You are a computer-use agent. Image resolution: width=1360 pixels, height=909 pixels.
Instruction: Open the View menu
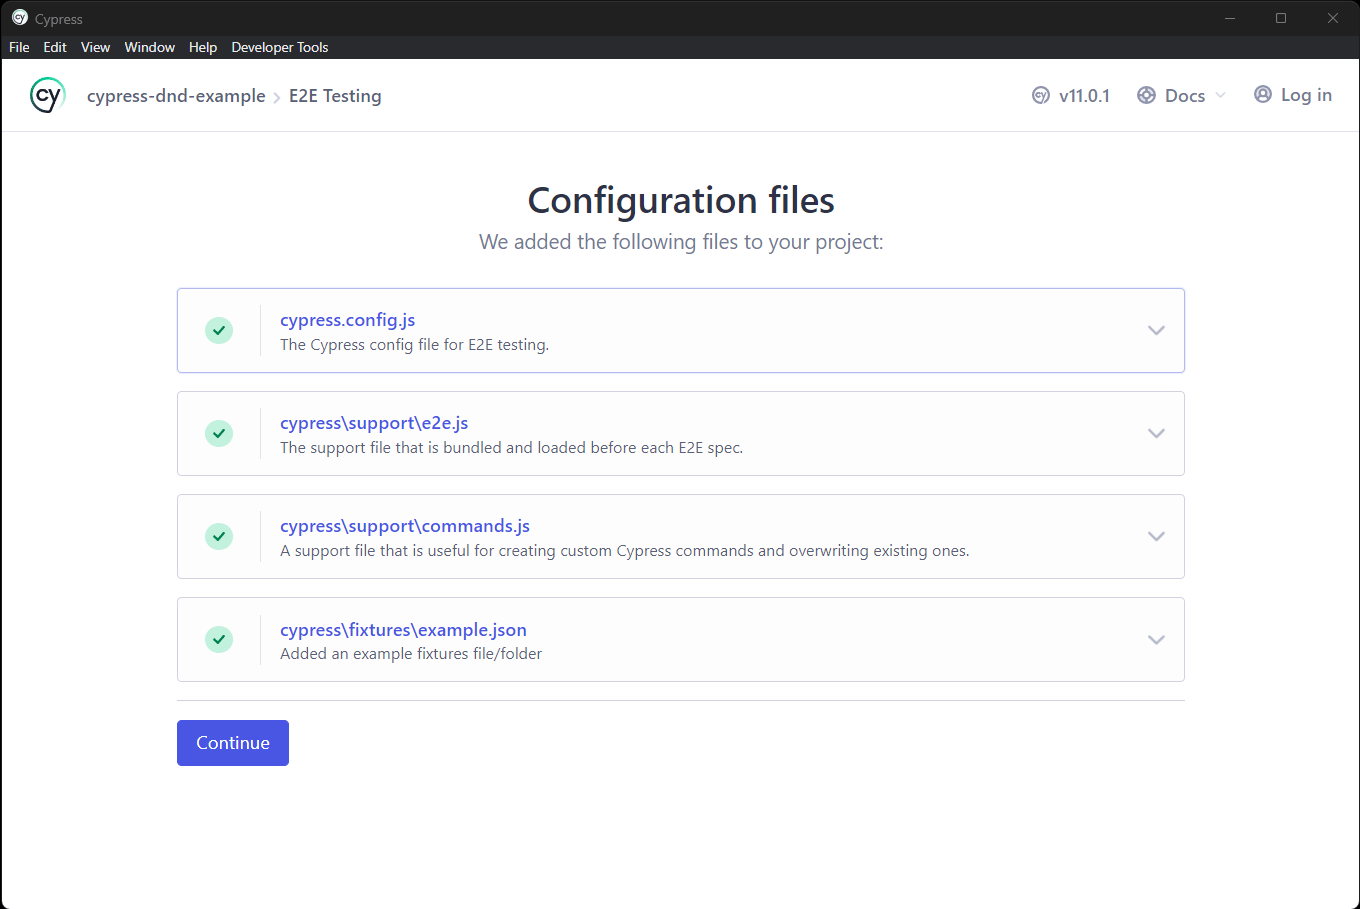click(x=95, y=47)
